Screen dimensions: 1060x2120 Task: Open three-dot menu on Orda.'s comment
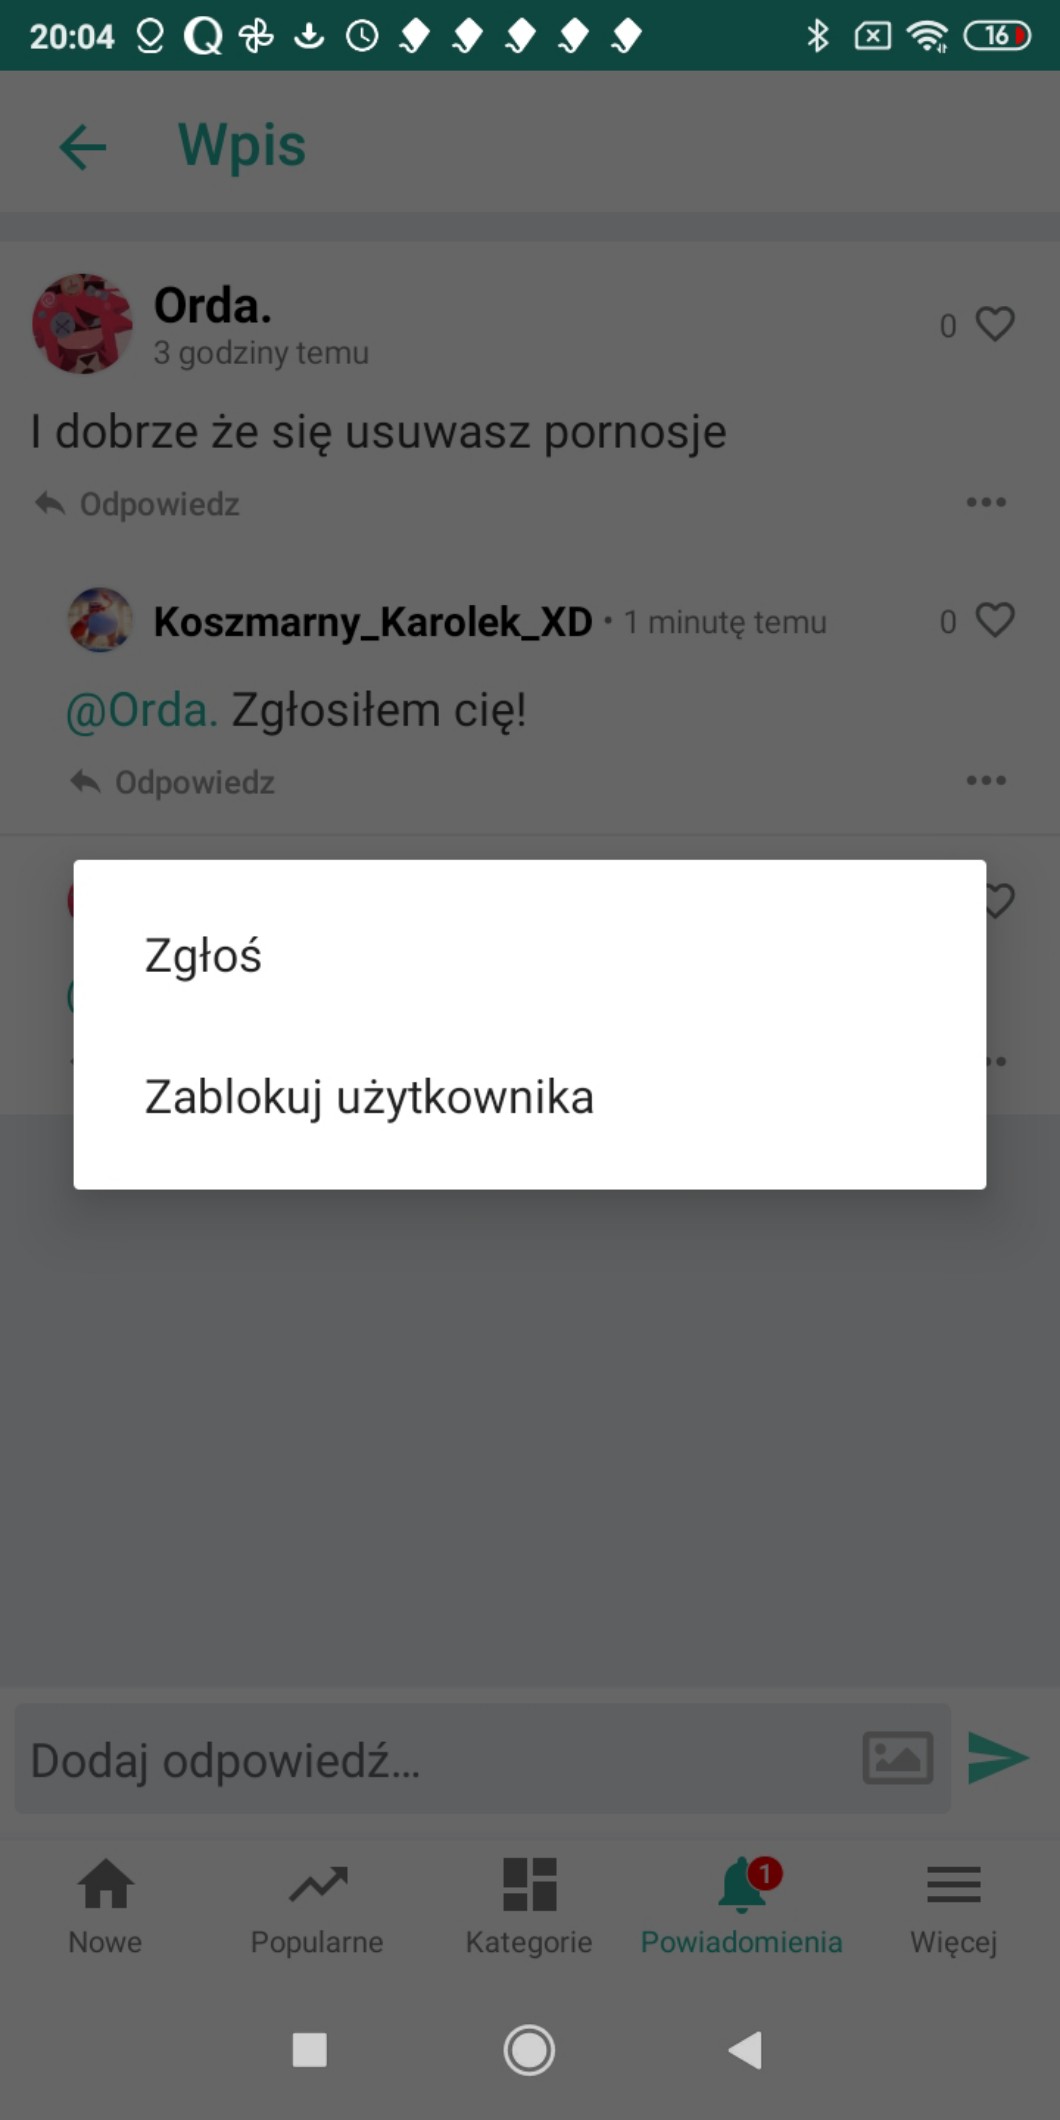click(986, 502)
